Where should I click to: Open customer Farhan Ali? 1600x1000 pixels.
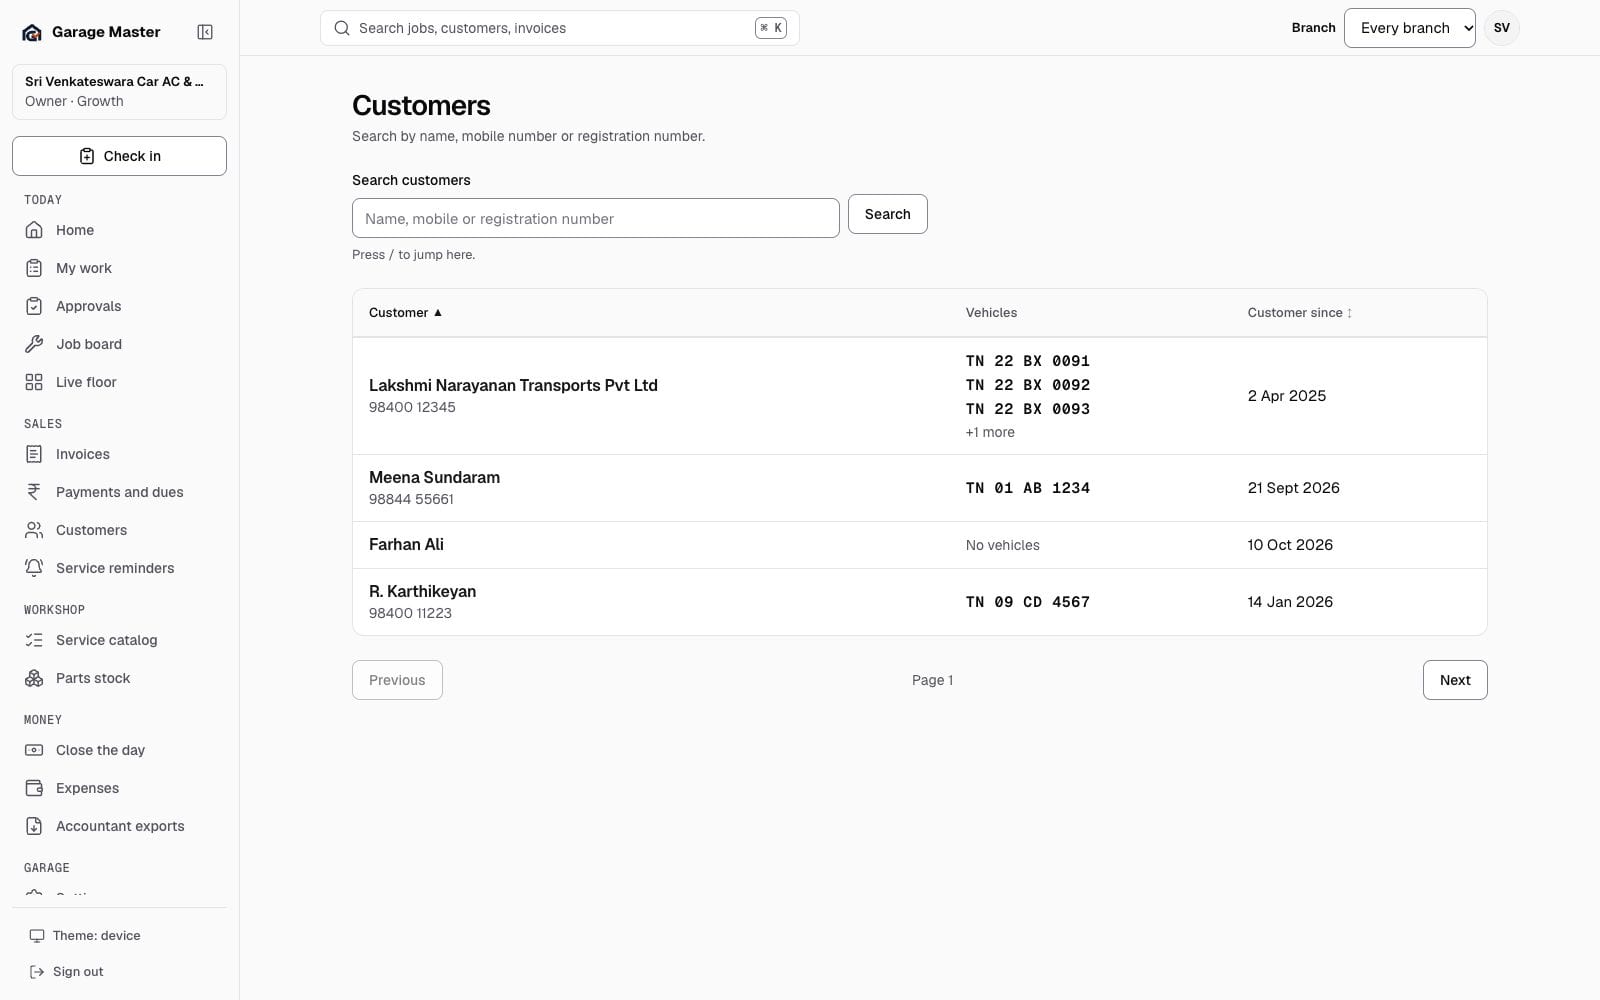click(406, 545)
